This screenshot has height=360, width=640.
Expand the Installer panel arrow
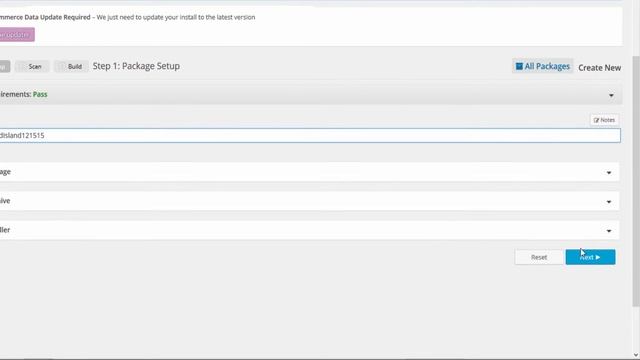pyautogui.click(x=609, y=231)
